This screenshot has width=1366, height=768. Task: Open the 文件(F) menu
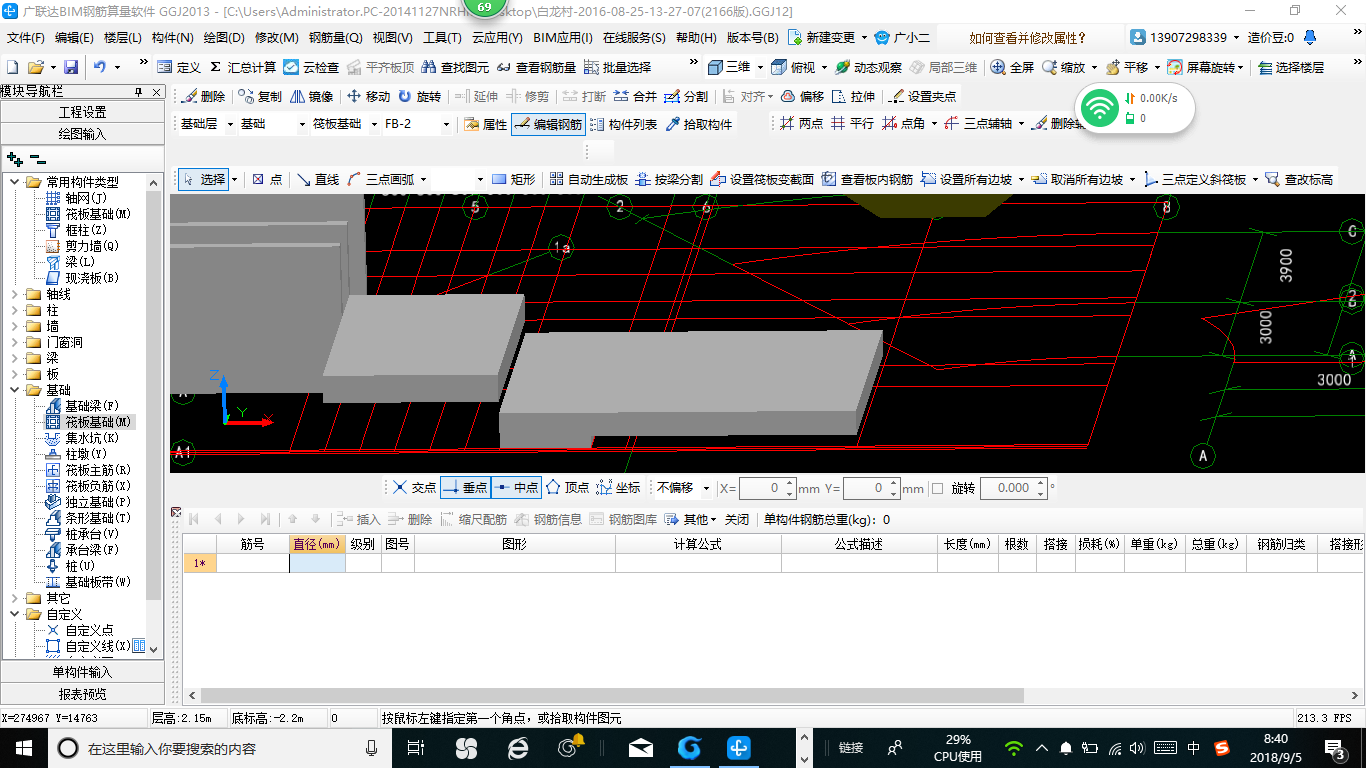point(26,38)
